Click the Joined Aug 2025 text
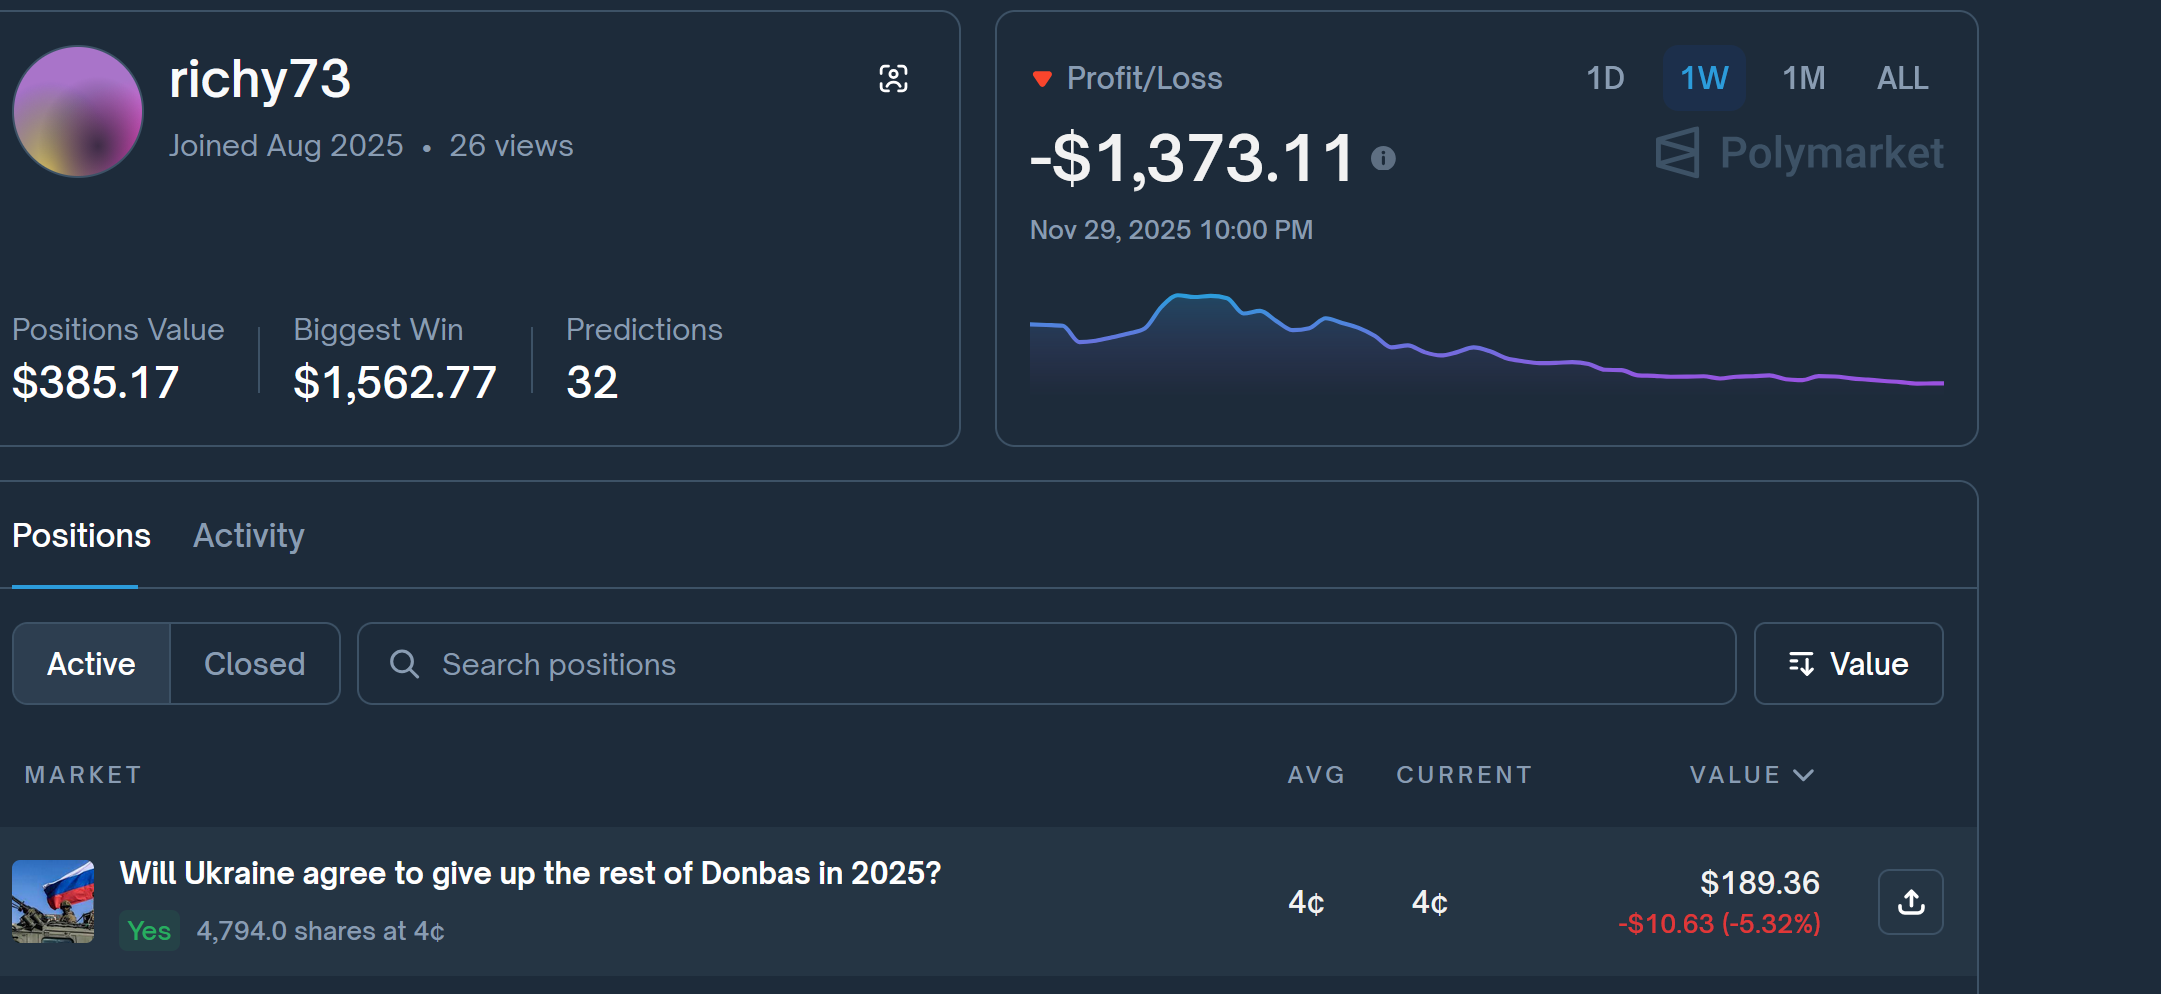 tap(286, 146)
